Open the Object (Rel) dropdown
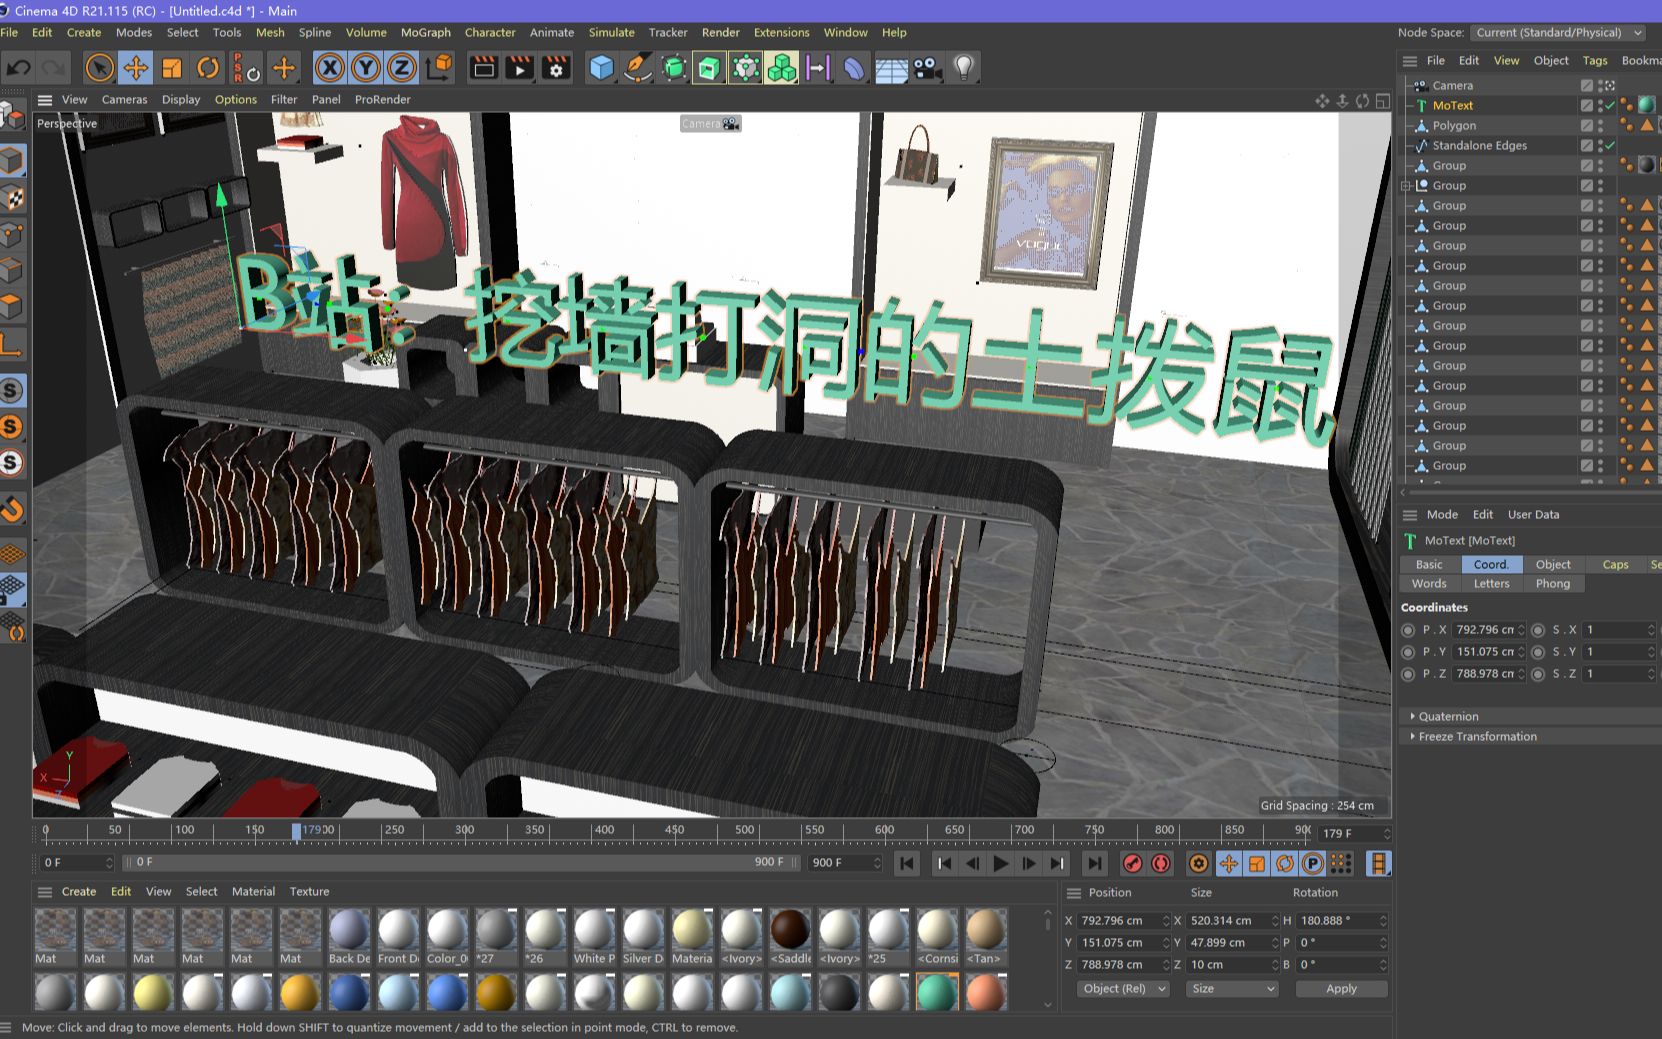This screenshot has width=1662, height=1039. pos(1120,988)
